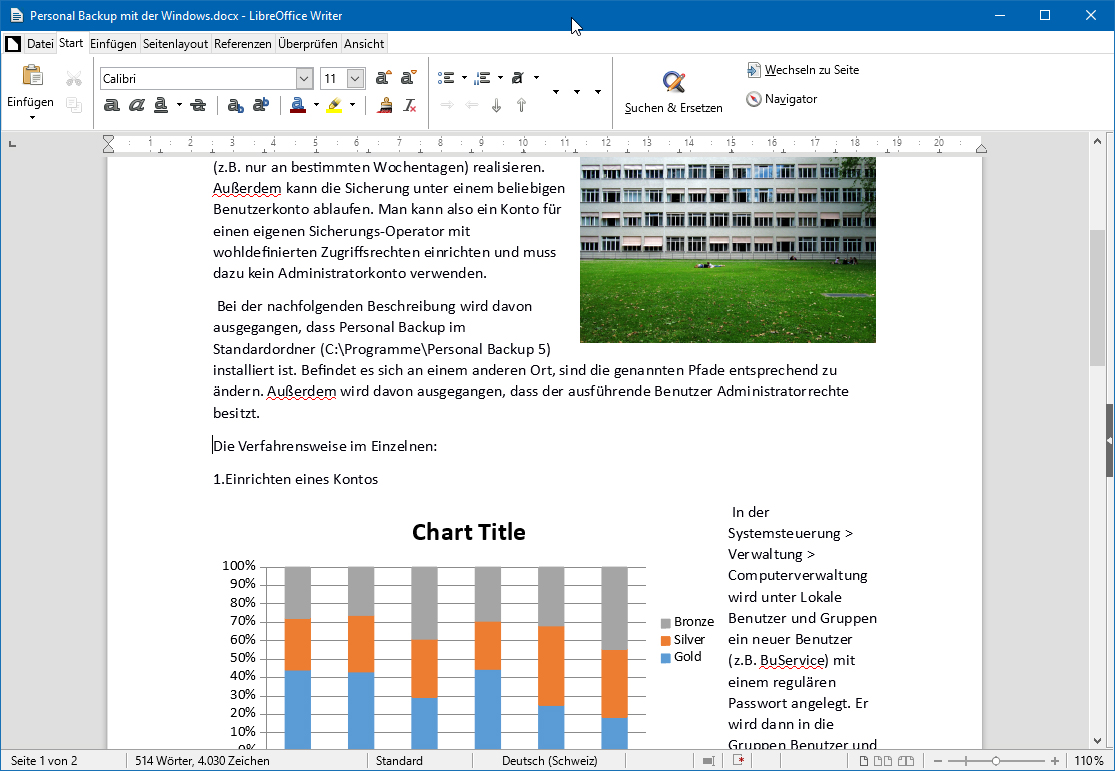The width and height of the screenshot is (1115, 771).
Task: Click the zoom out minus button
Action: [938, 760]
